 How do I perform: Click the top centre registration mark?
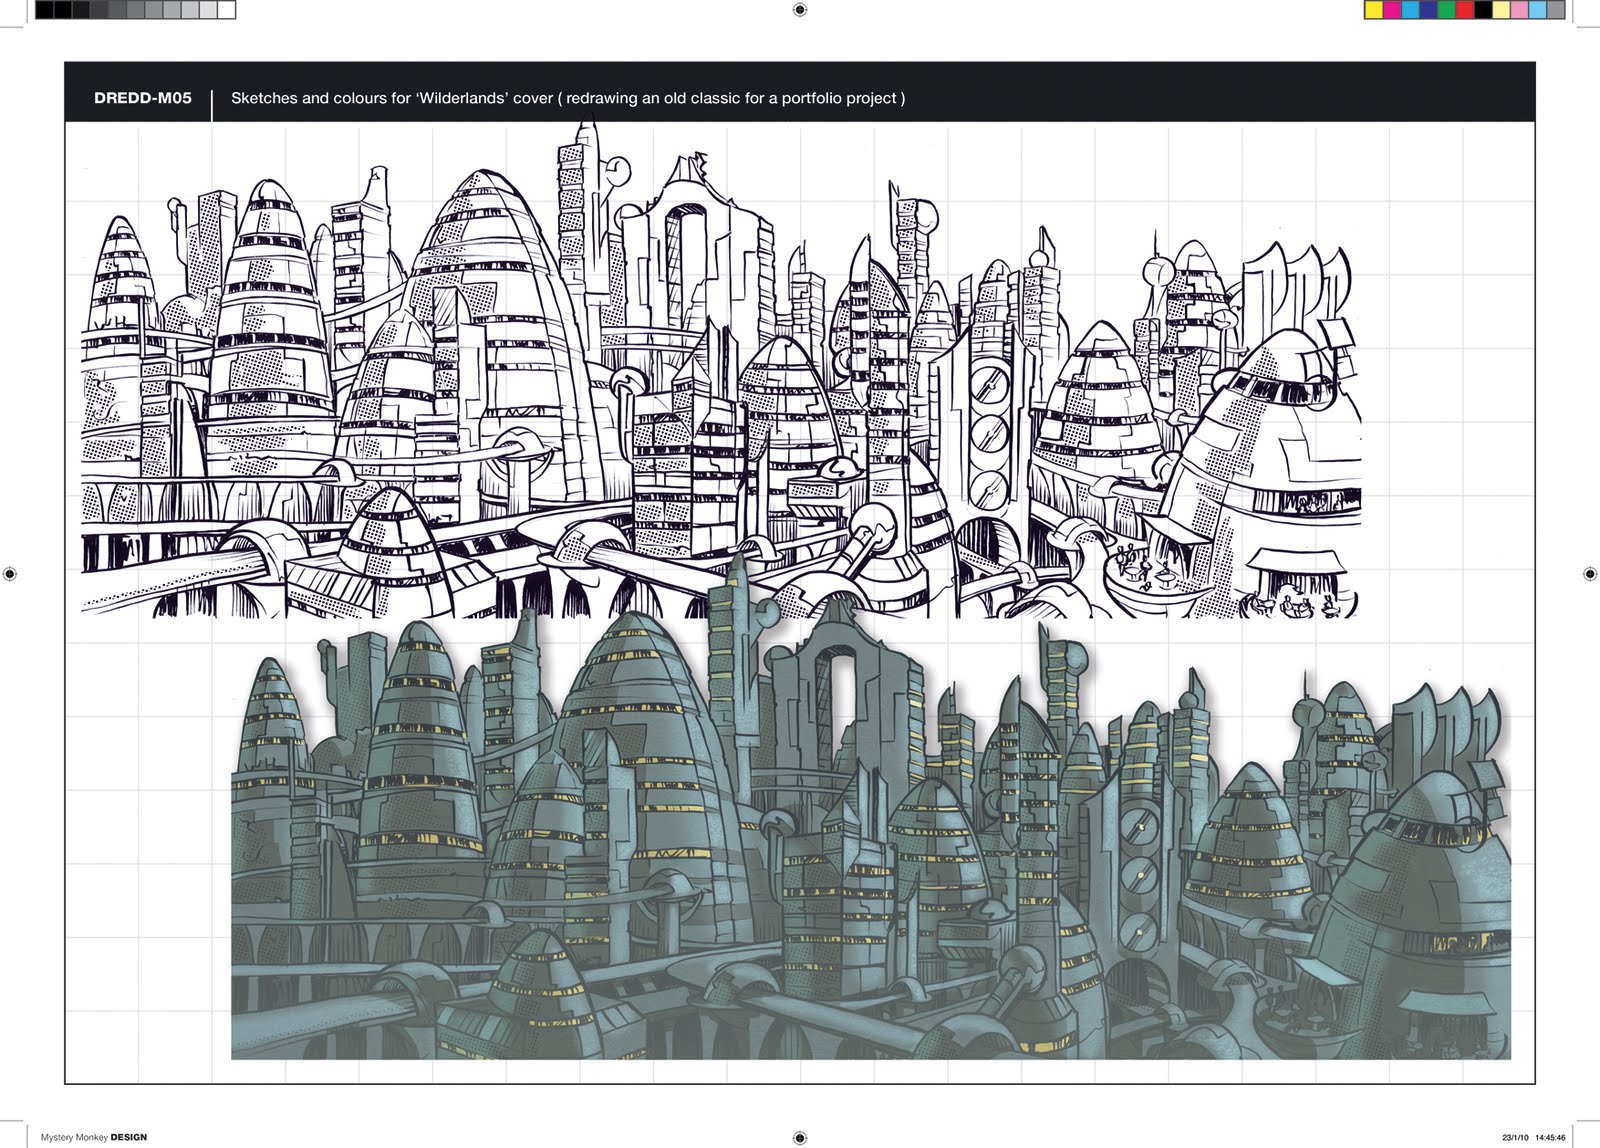click(x=799, y=10)
